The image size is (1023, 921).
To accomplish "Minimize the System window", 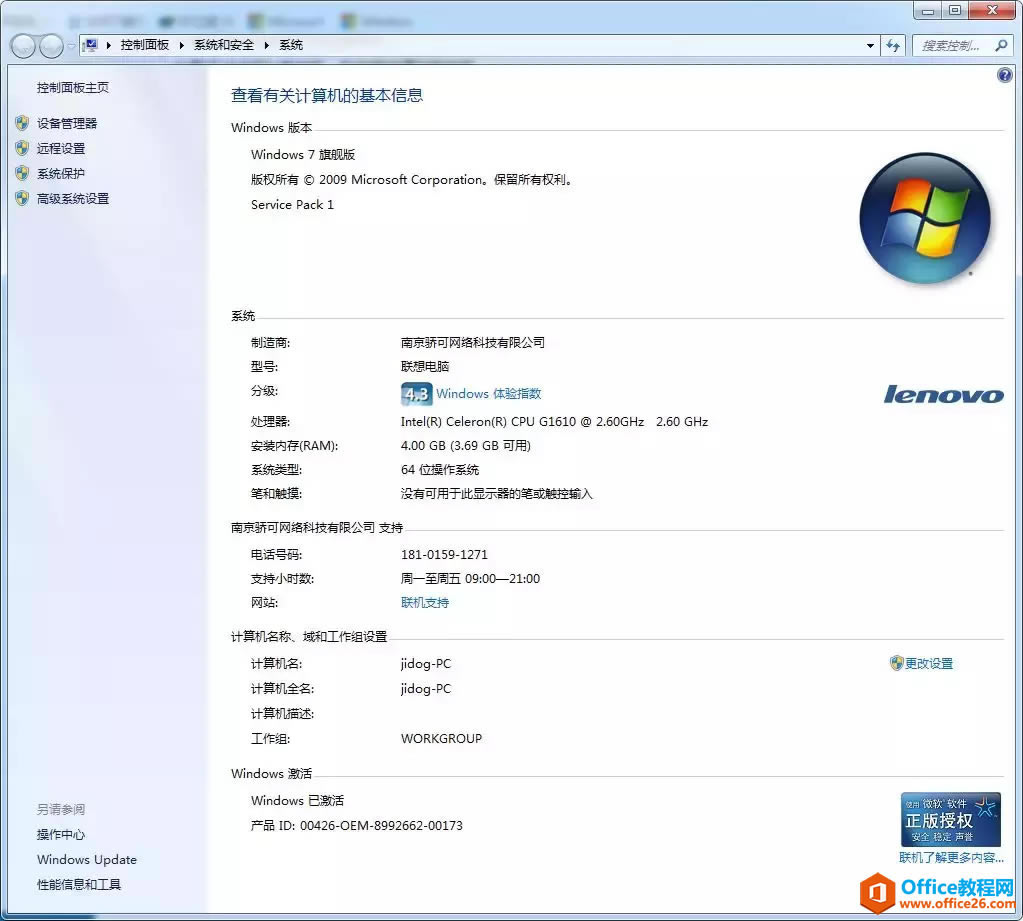I will tap(927, 10).
